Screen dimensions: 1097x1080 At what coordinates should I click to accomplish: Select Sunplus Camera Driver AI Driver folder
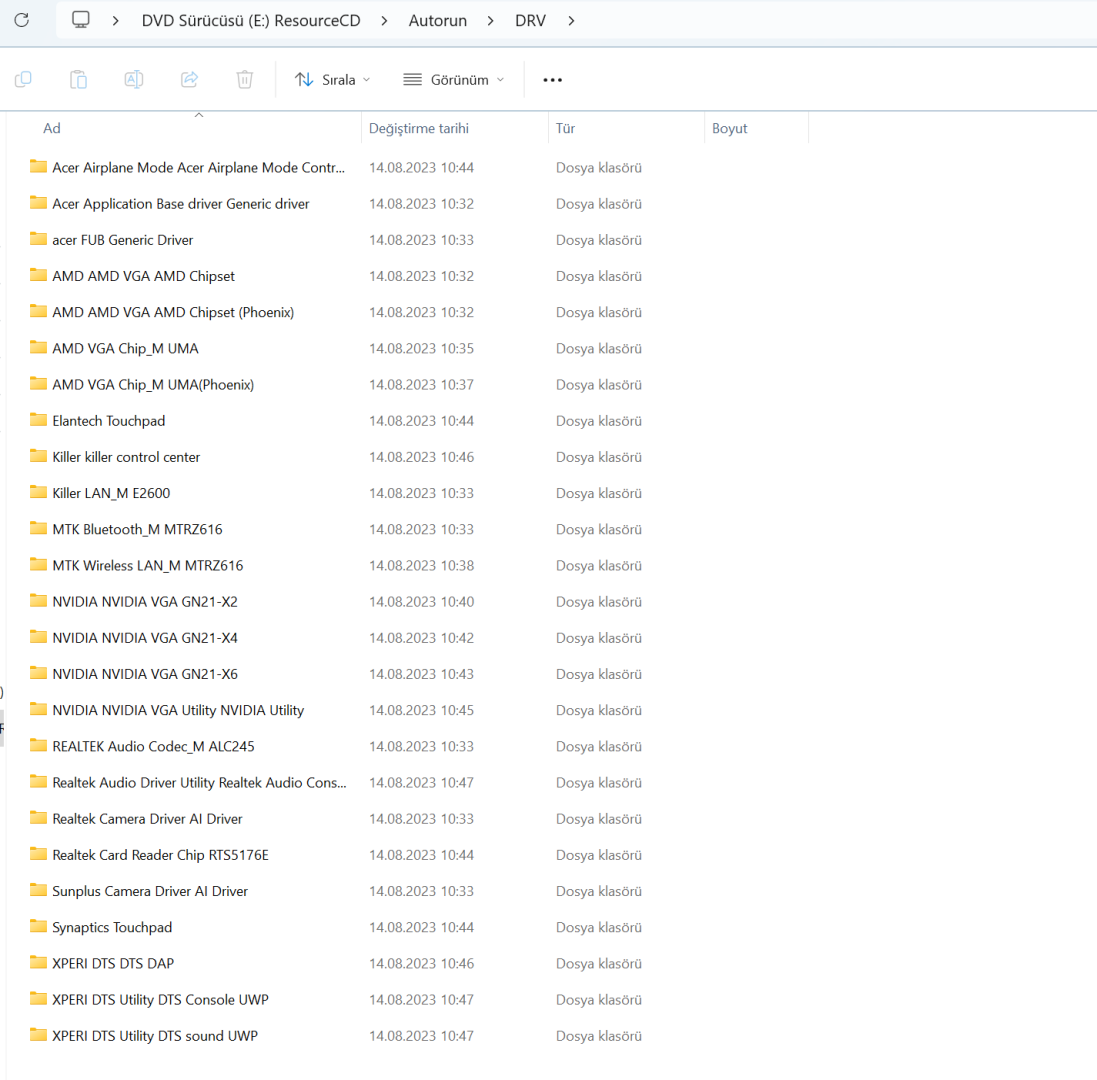pyautogui.click(x=150, y=891)
